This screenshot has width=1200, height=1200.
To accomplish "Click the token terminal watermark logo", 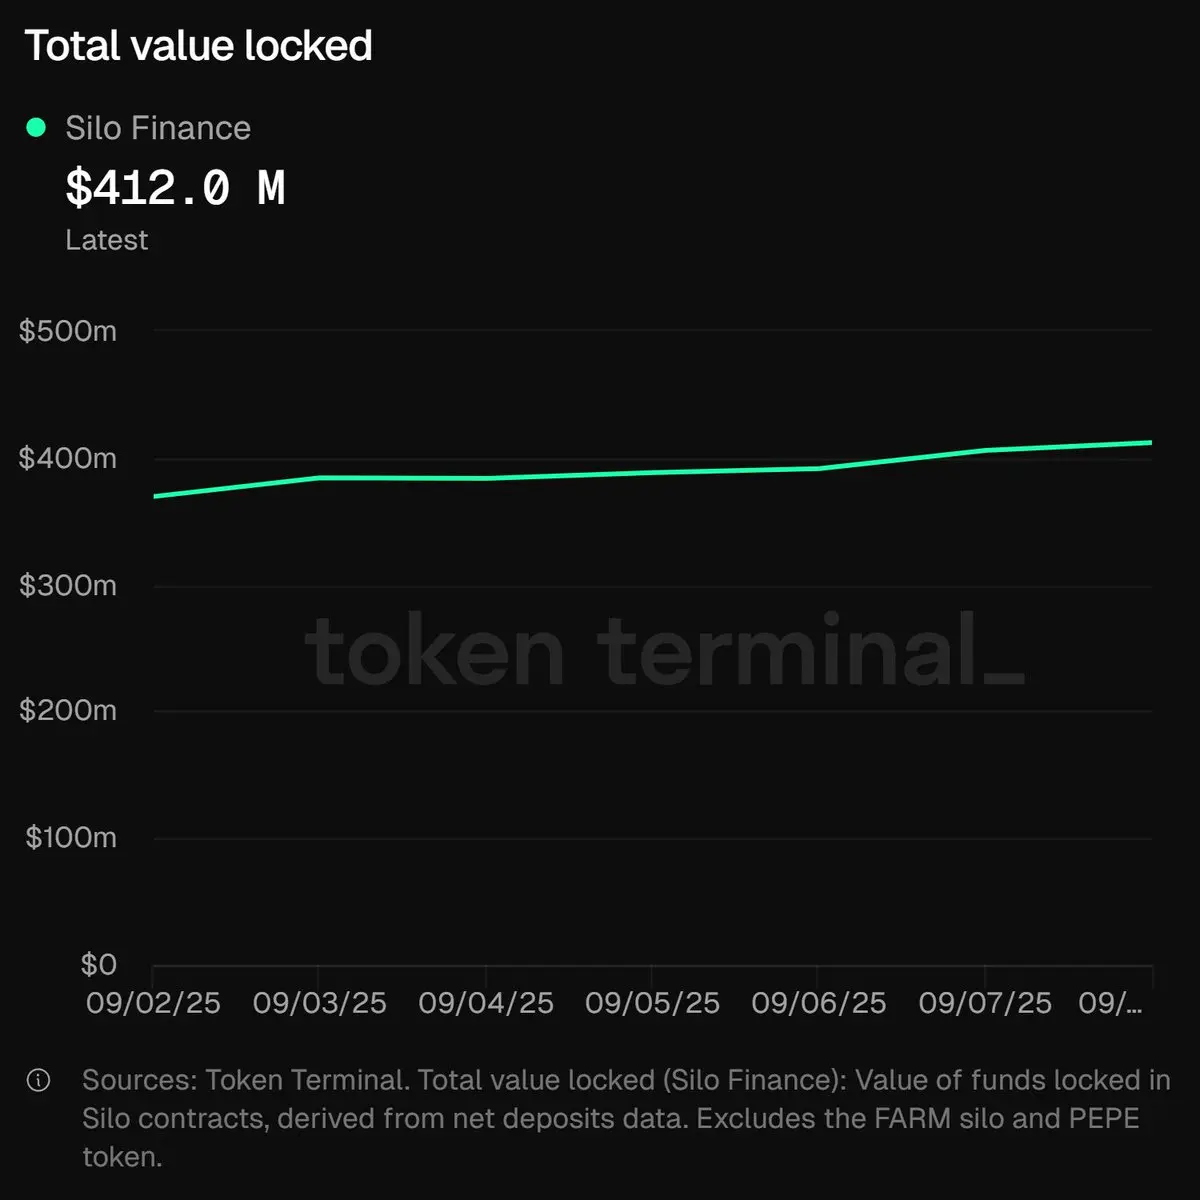I will point(664,650).
